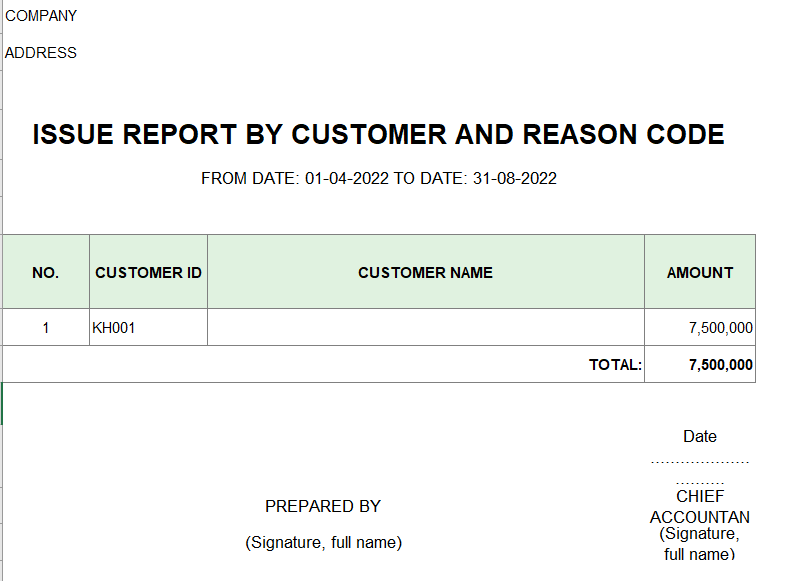Image resolution: width=792 pixels, height=581 pixels.
Task: Click Signature, full name under CHIEF ACCOUNTANT
Action: pos(699,543)
